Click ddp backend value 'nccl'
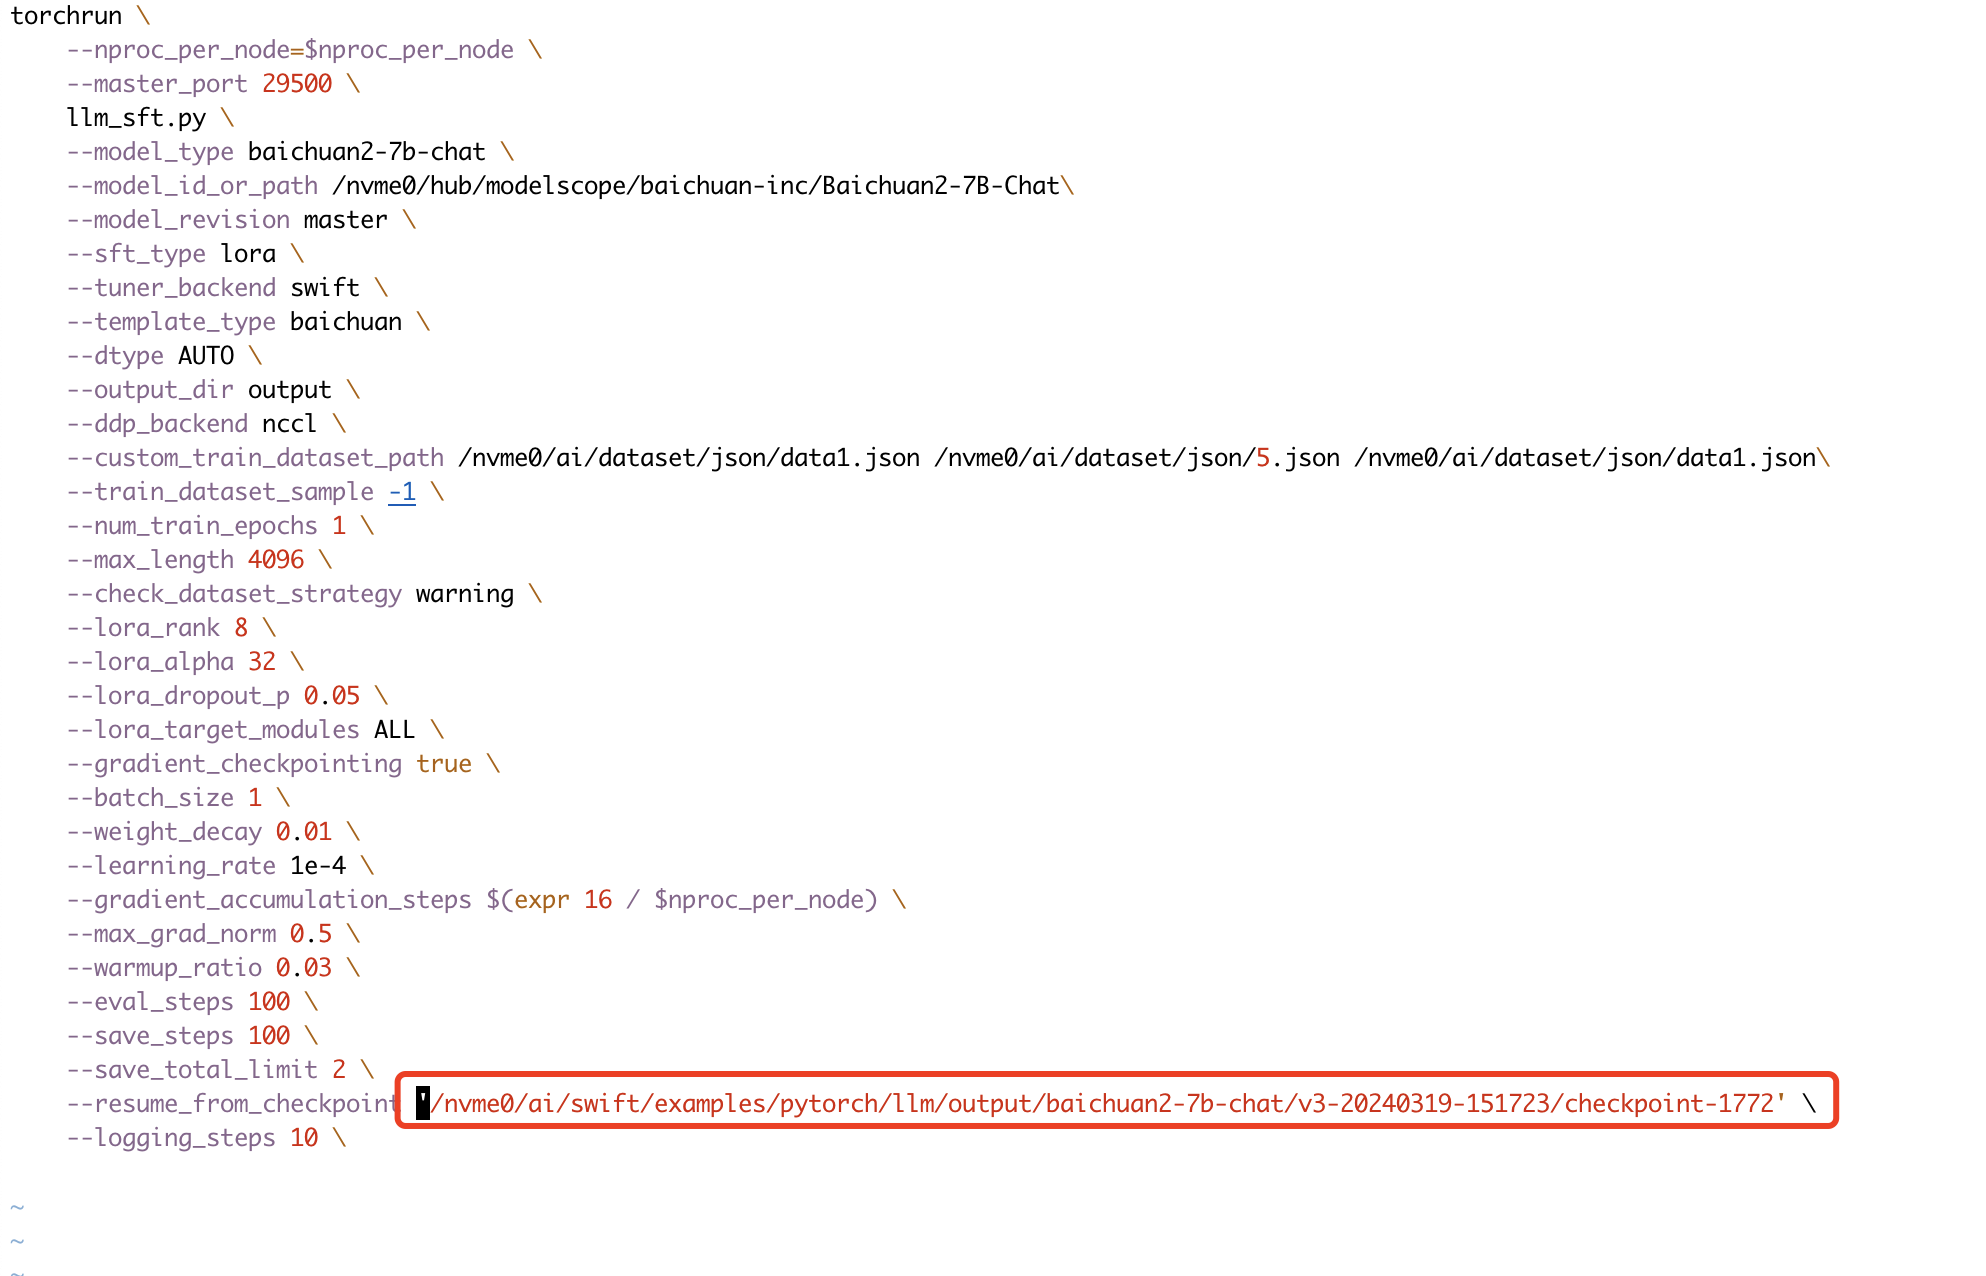Viewport: 1986px width, 1276px height. [x=290, y=424]
